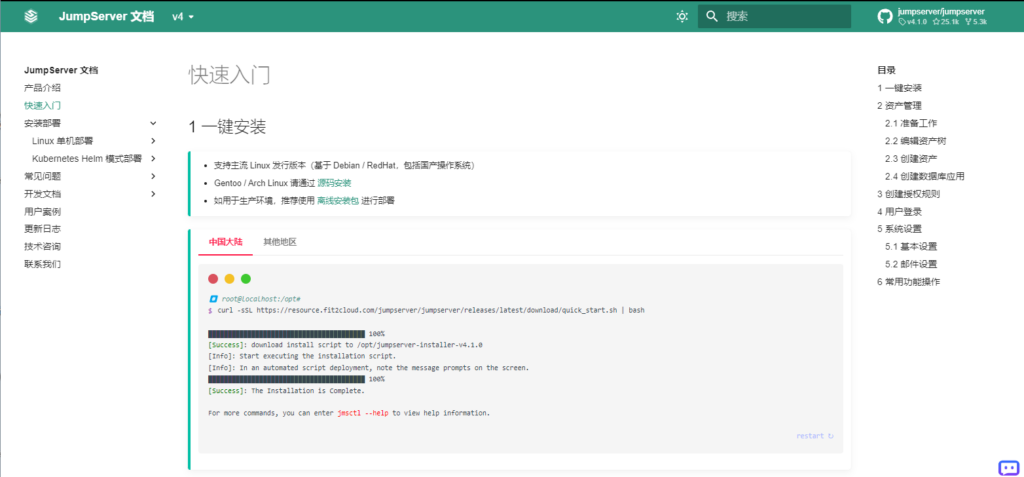
Task: Open the v4 version dropdown
Action: click(x=183, y=17)
